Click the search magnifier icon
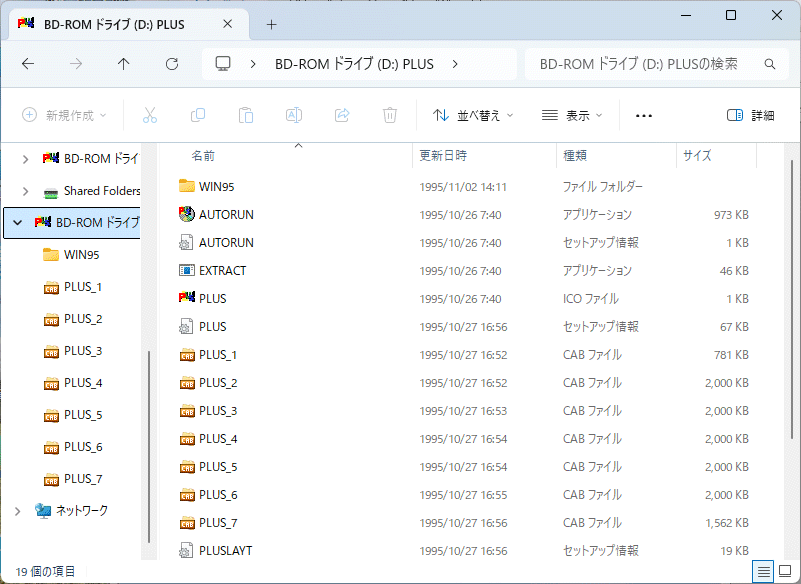801x584 pixels. (x=770, y=64)
